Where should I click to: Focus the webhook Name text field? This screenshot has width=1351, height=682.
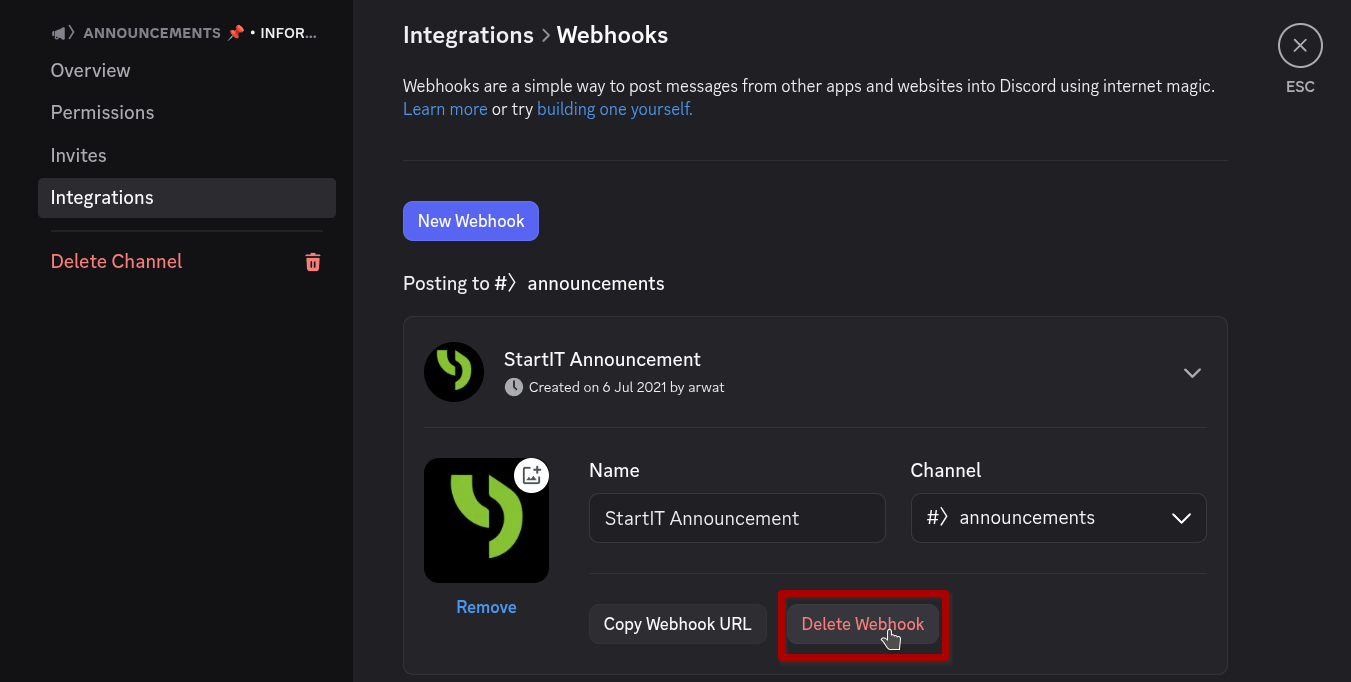[737, 518]
